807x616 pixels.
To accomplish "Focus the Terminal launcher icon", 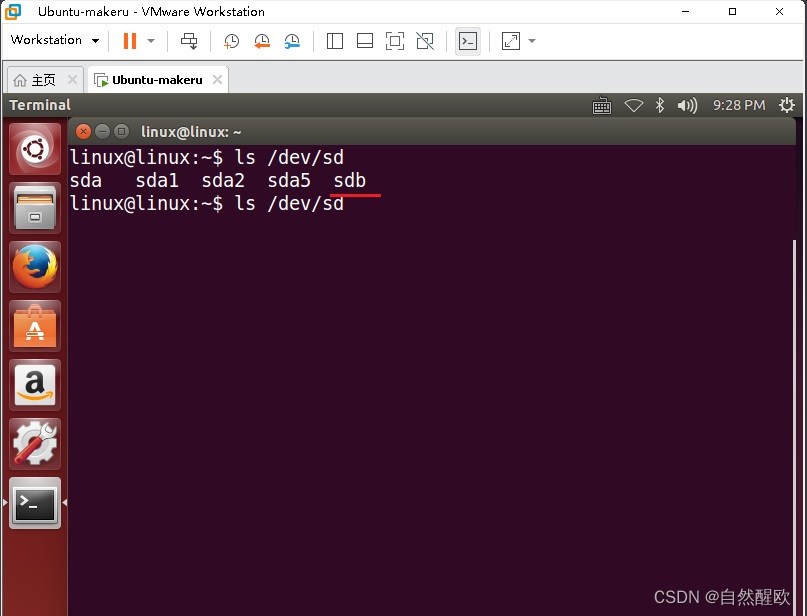I will click(34, 503).
